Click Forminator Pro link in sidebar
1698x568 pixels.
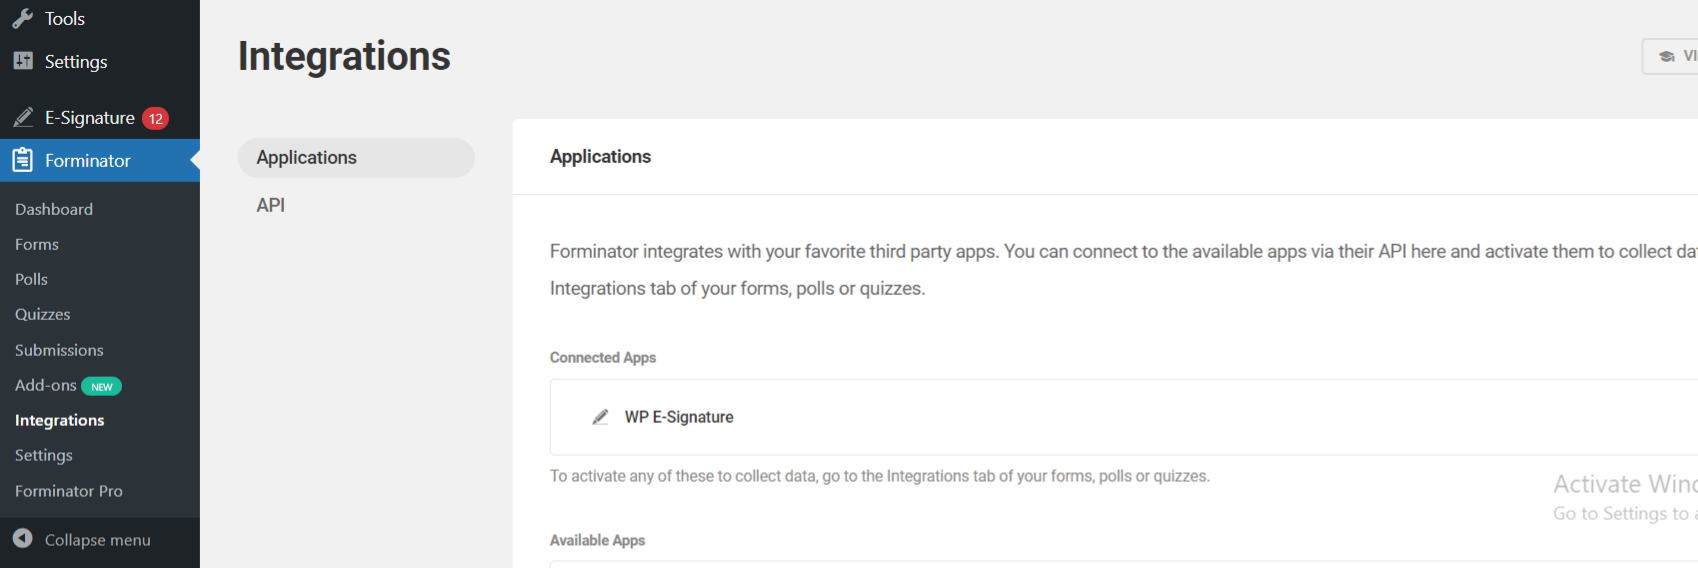69,491
